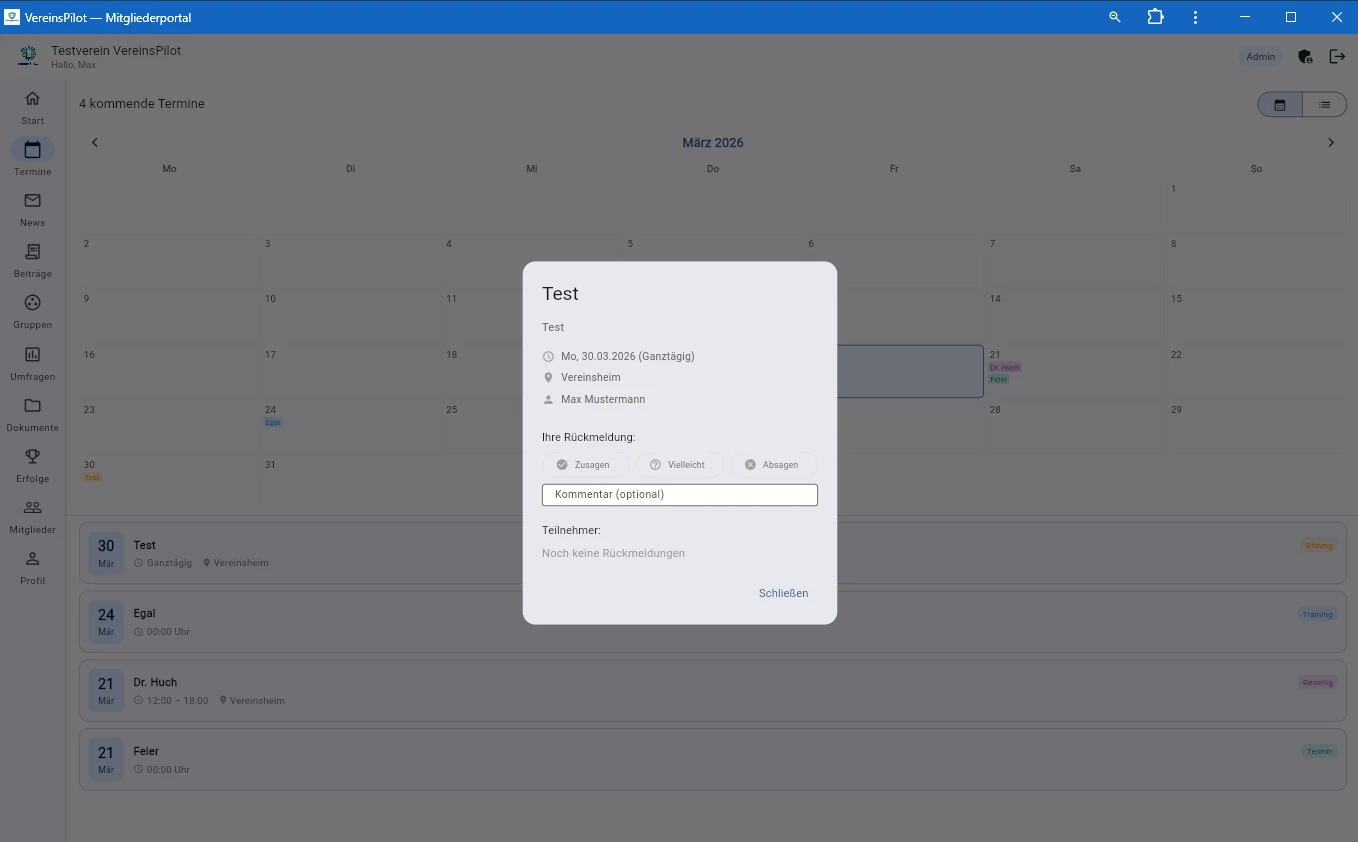Switch to calendar view
The height and width of the screenshot is (842, 1358).
pyautogui.click(x=1279, y=105)
